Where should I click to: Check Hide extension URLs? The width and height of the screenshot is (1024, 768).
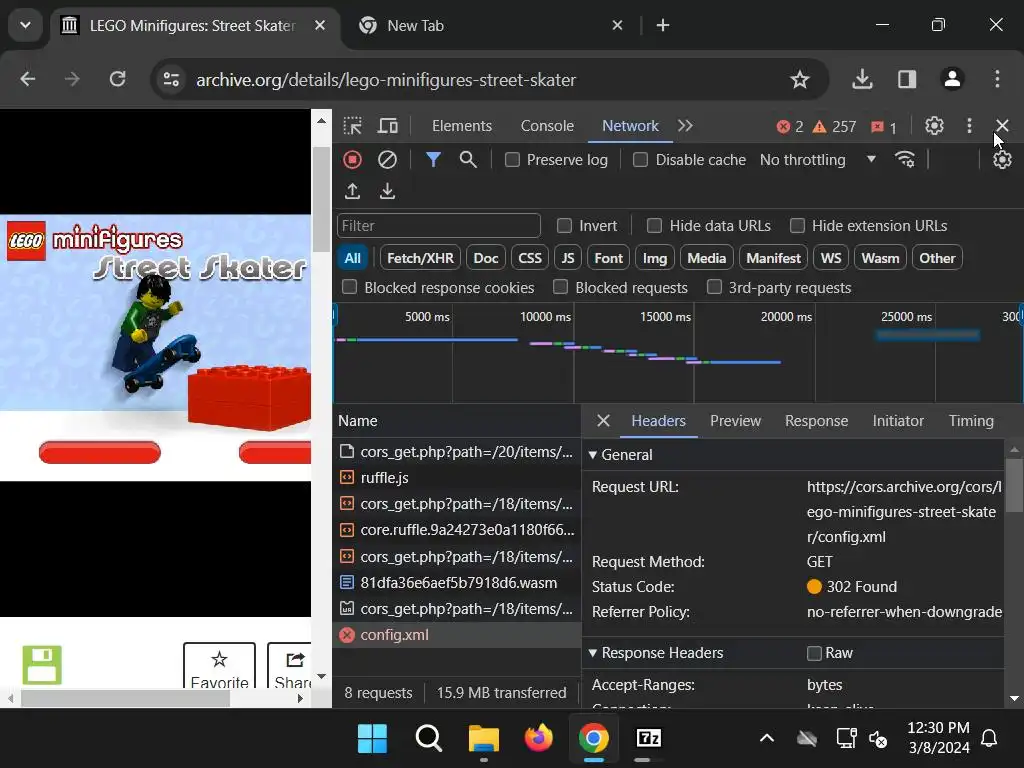pos(797,226)
